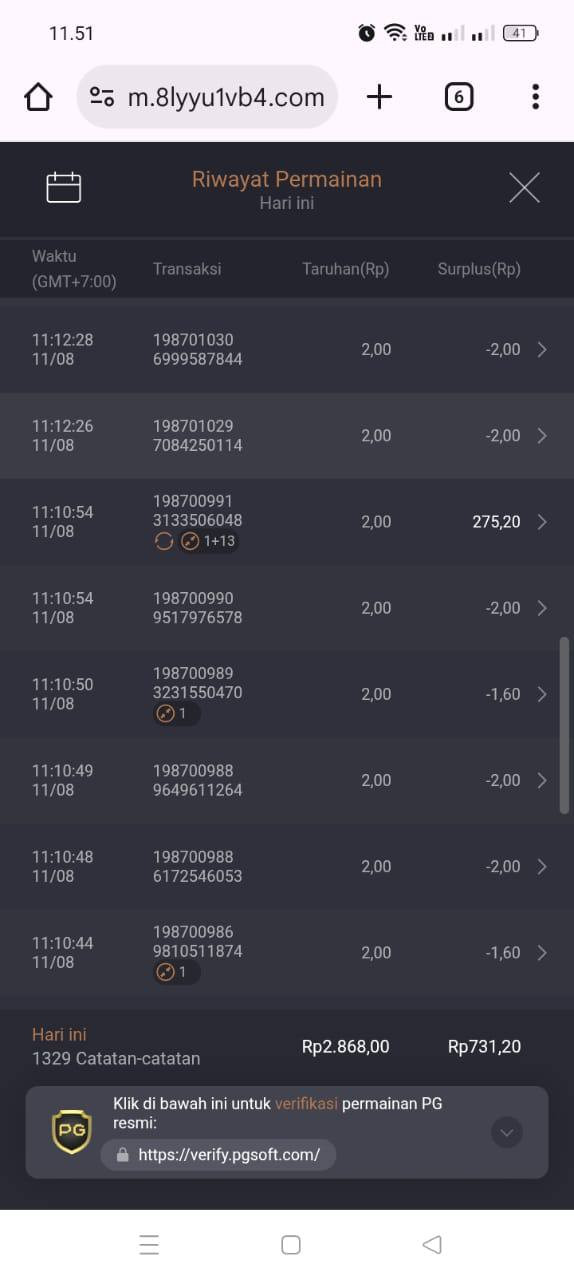Viewport: 574px width, 1280px height.
Task: Tap the site info icon in address bar
Action: tap(102, 97)
